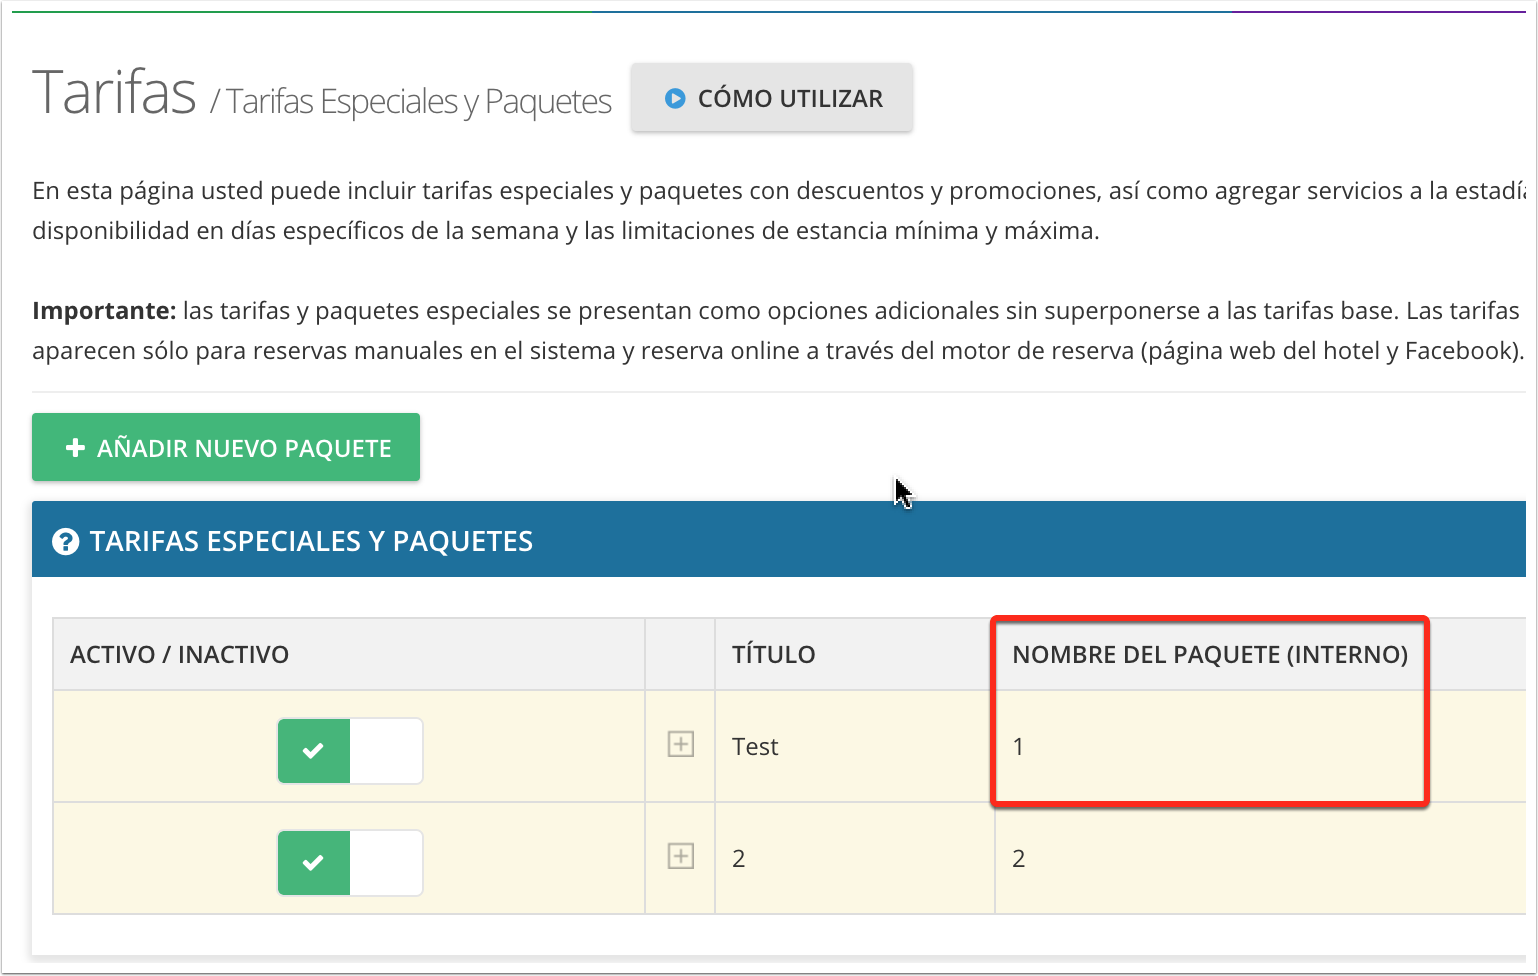Click the plus icon on Añadir Nuevo Paquete

click(x=75, y=448)
